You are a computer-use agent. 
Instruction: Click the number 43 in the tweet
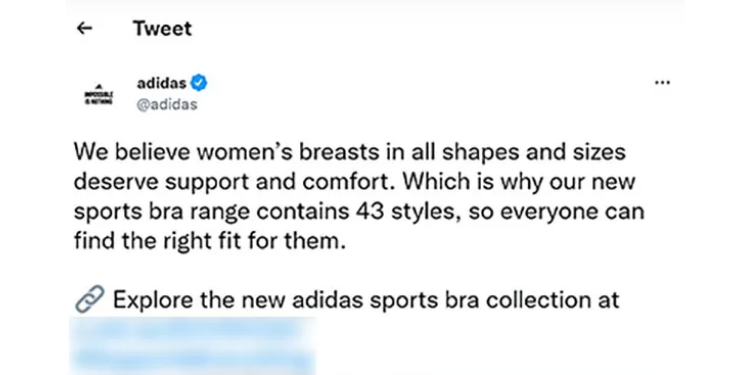370,211
